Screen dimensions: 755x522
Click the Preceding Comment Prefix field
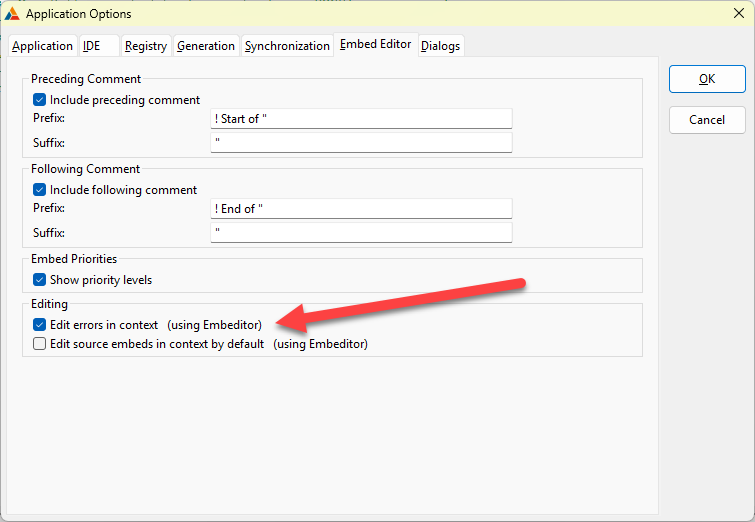point(361,119)
